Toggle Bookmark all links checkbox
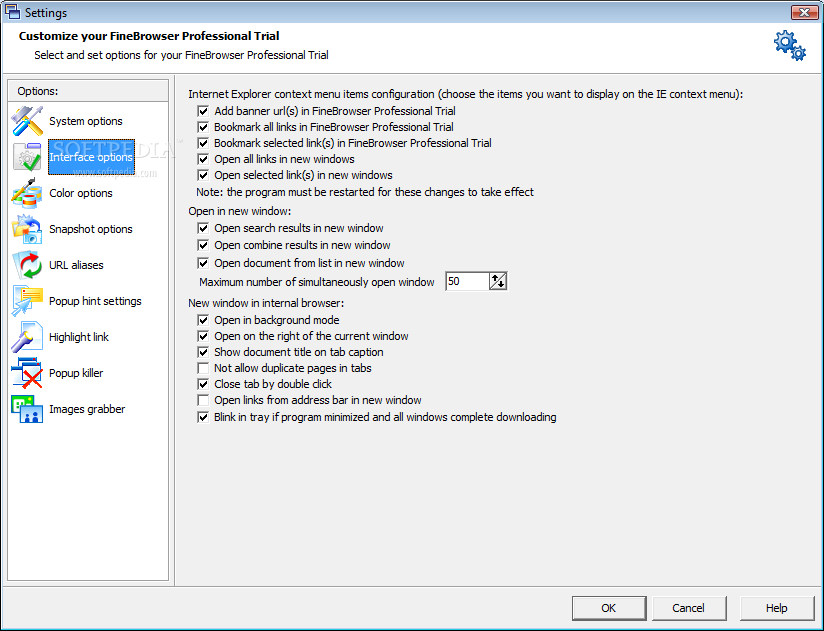 203,127
